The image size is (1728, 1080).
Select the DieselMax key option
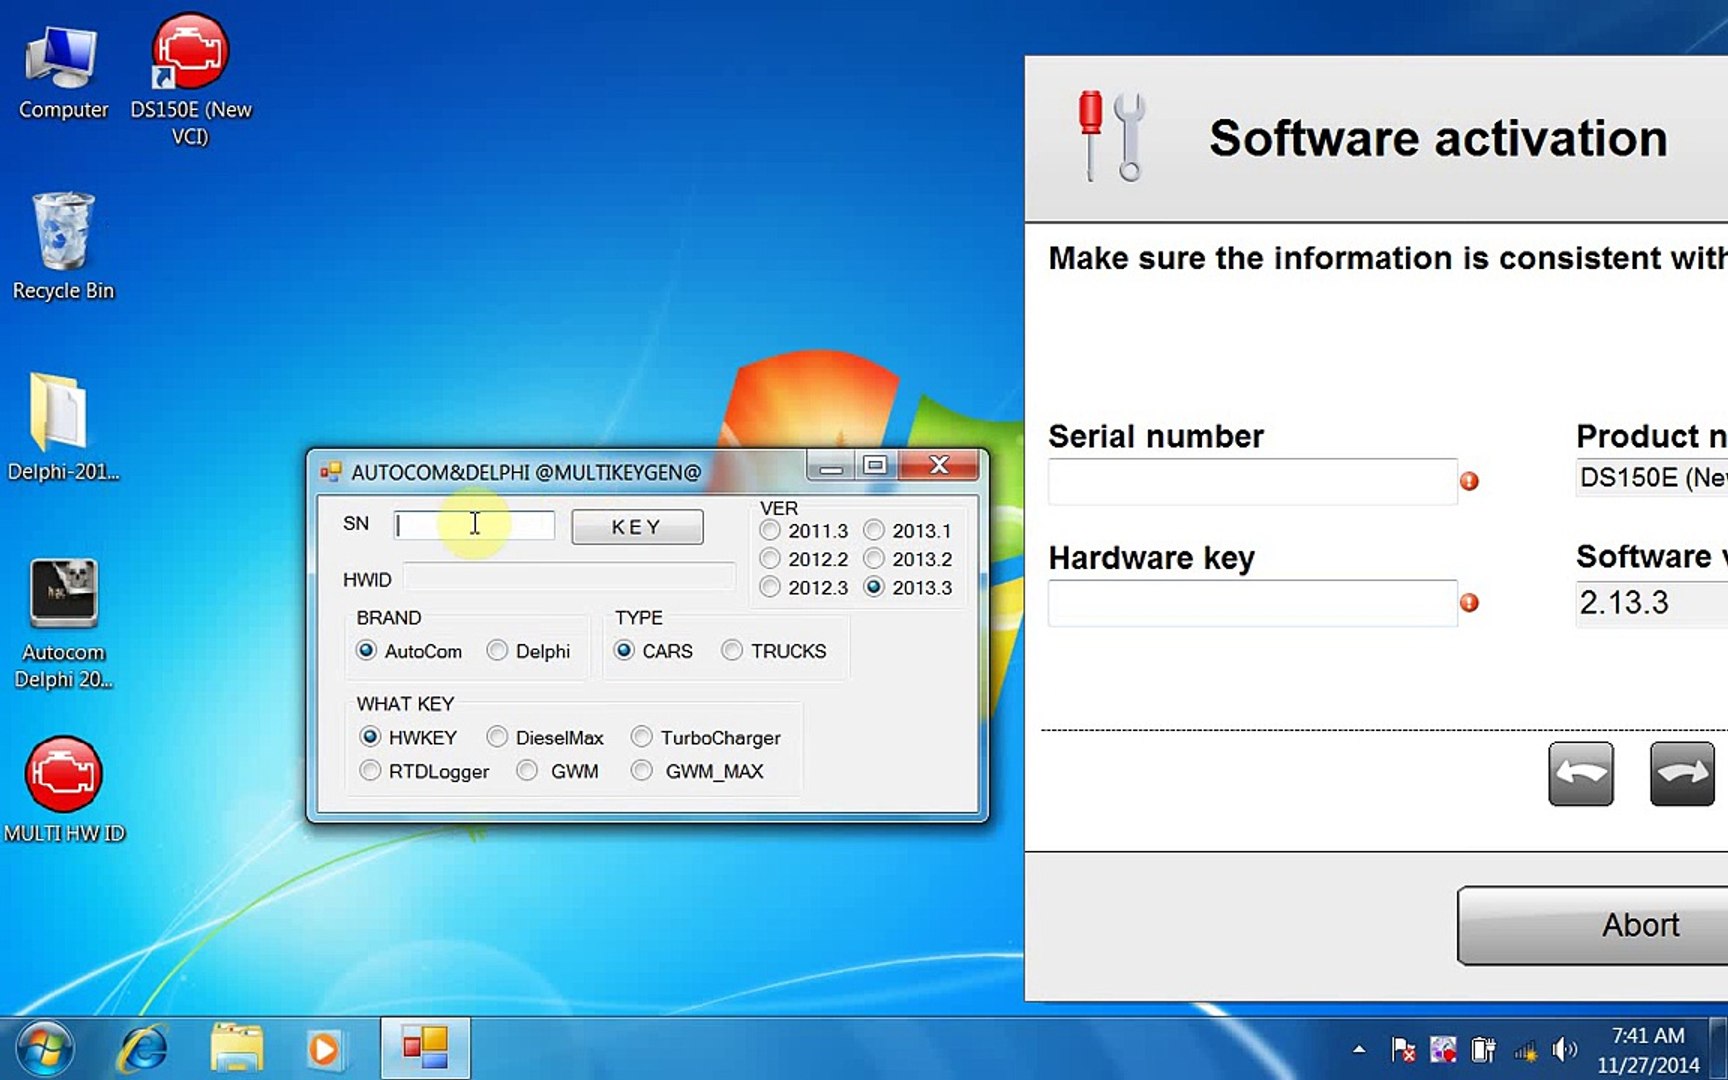[497, 737]
